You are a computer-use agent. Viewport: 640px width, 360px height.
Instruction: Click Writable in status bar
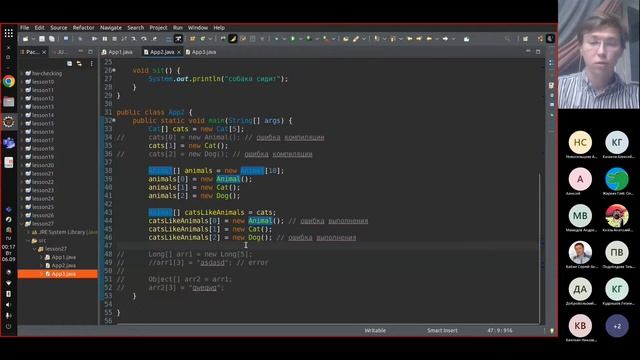click(x=375, y=331)
